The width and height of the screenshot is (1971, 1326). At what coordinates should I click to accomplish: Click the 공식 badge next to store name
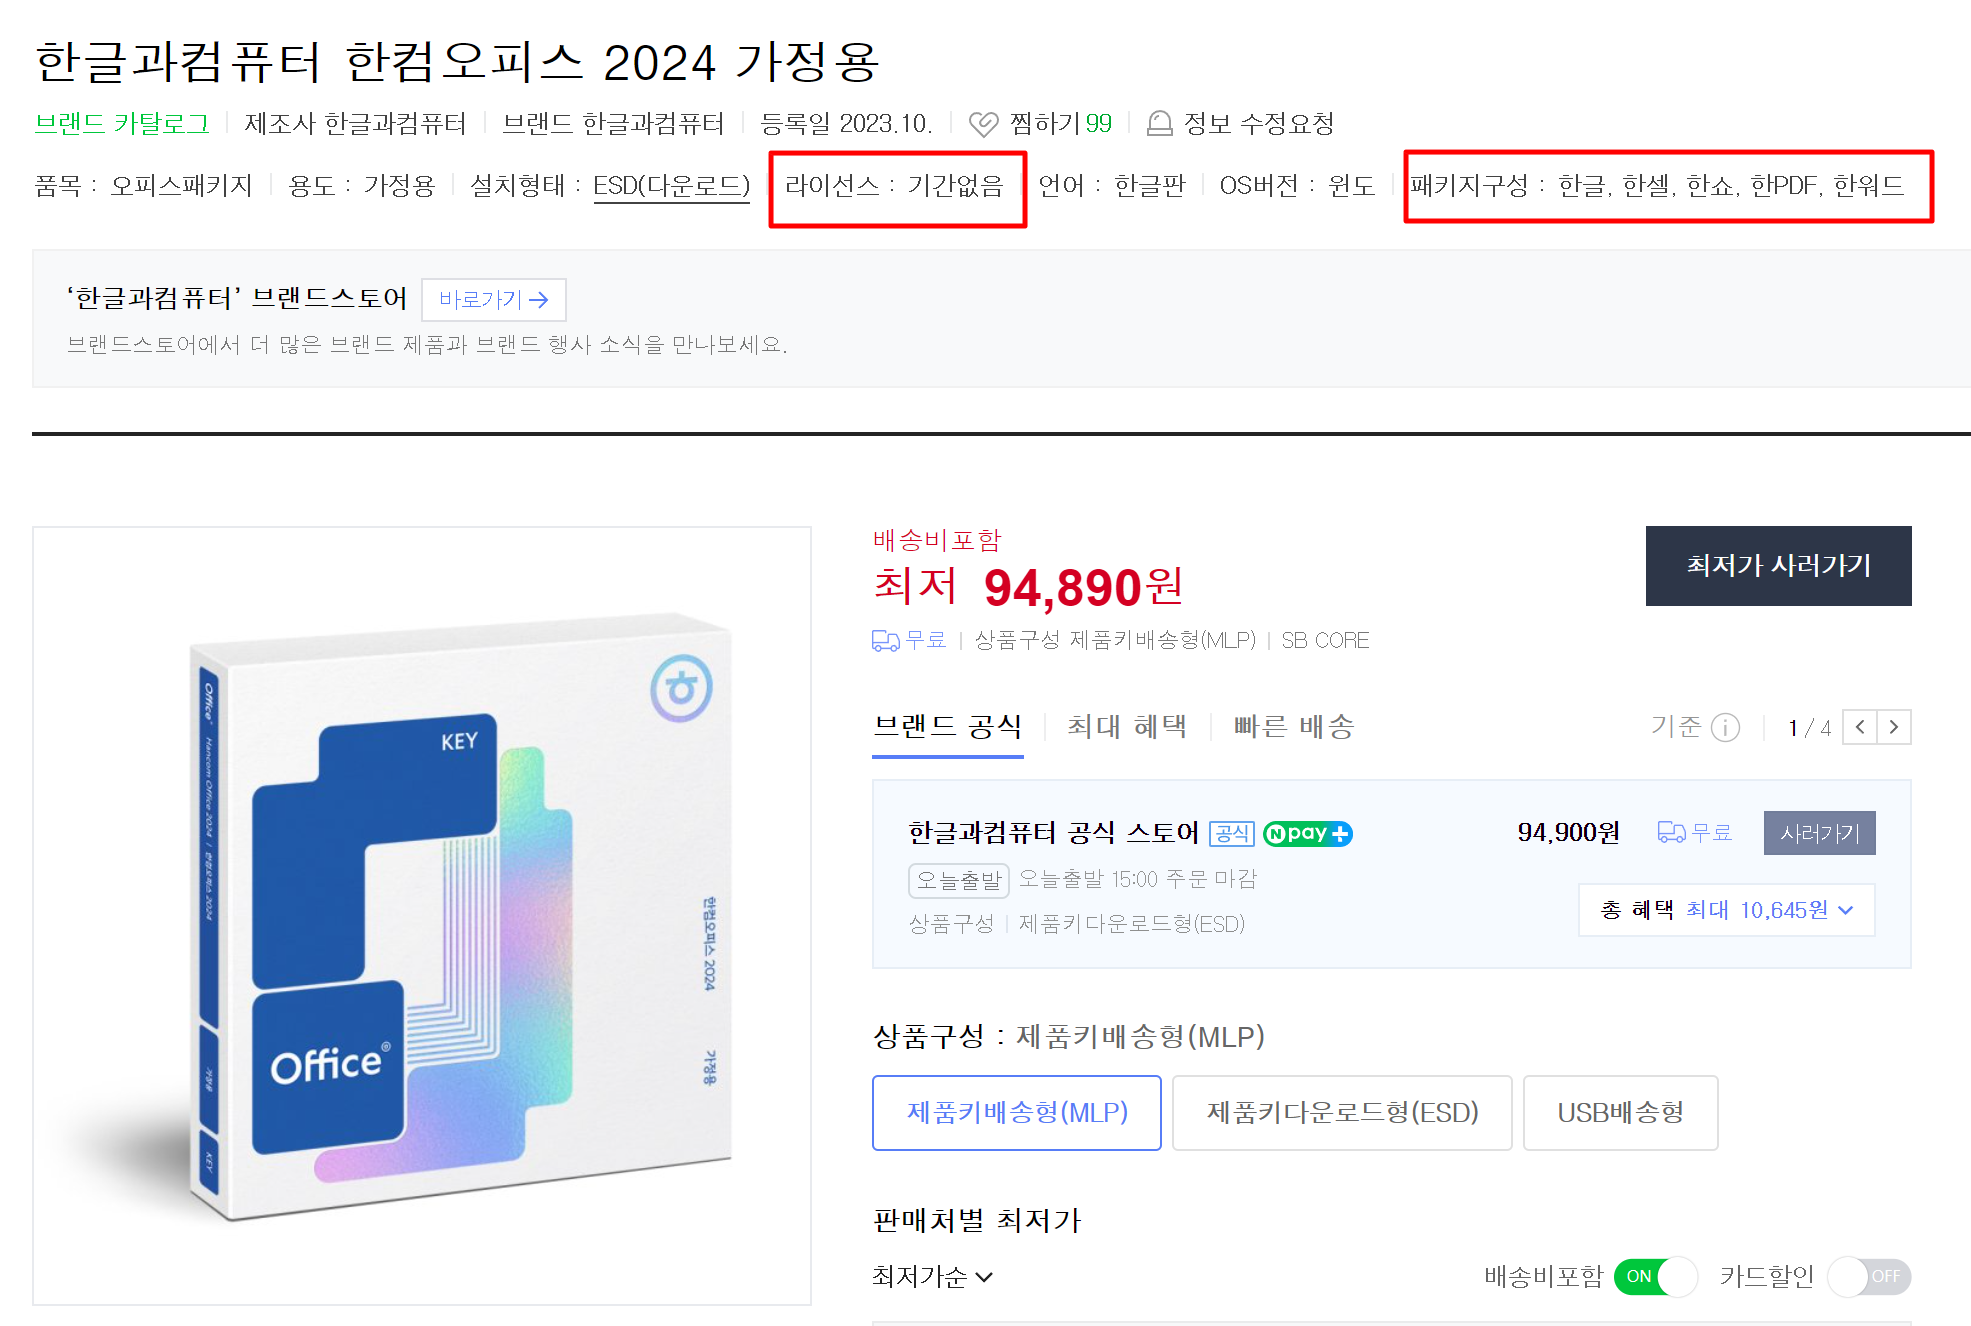[x=1232, y=833]
